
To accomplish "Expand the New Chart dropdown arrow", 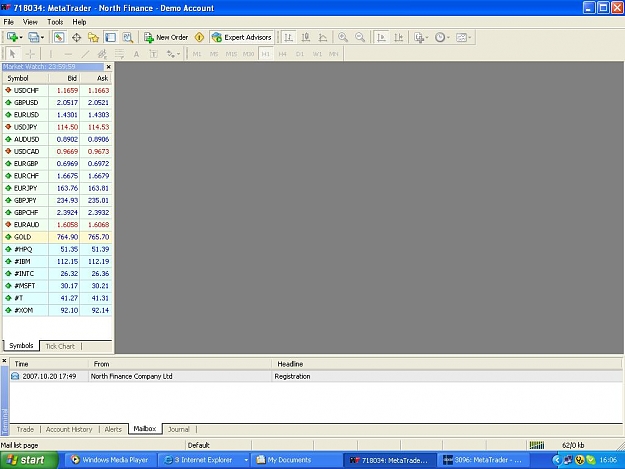I will pos(21,38).
